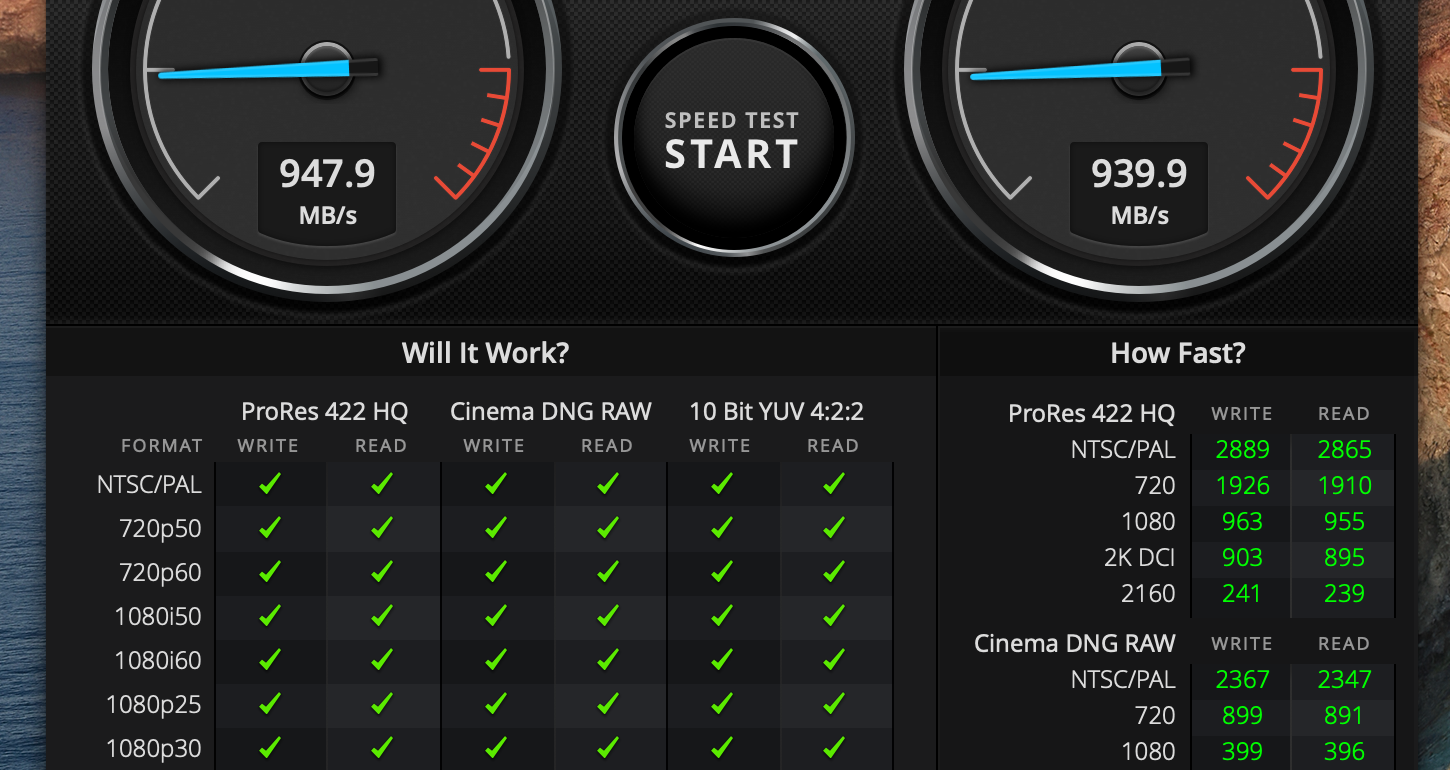Click the ProRes 1080 read value 955
The image size is (1450, 770).
tap(1344, 522)
